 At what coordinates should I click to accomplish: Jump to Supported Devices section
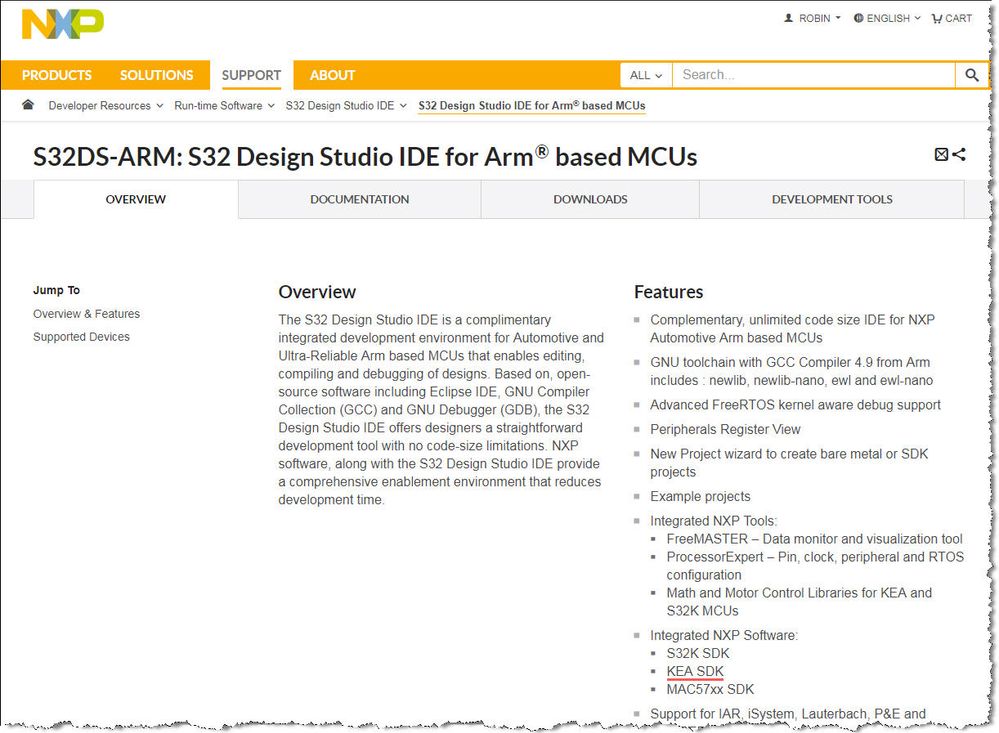(x=81, y=337)
